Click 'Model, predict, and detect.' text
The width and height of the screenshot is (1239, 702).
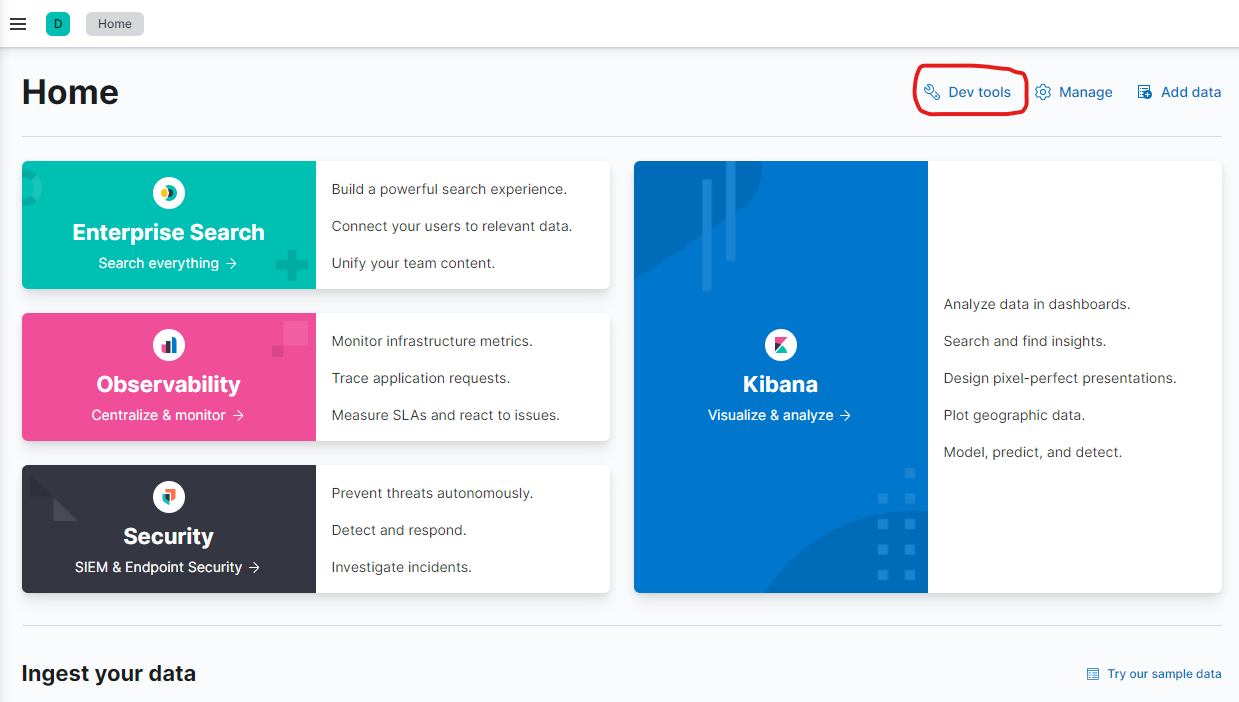(1033, 452)
